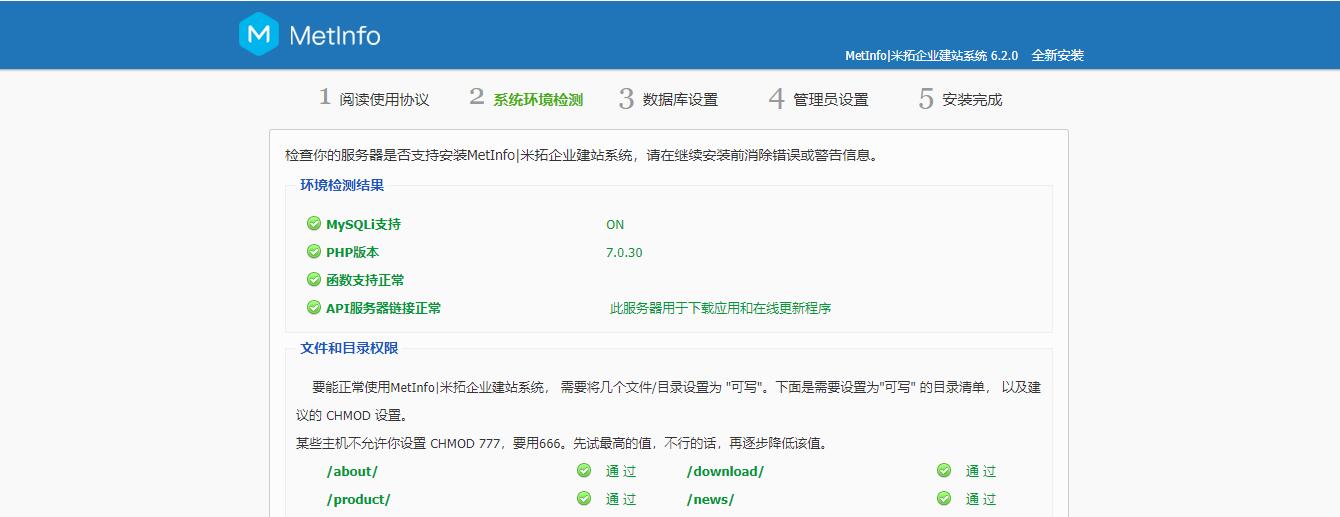Click the MetInfo hexagon logo icon
1340x517 pixels.
point(259,34)
